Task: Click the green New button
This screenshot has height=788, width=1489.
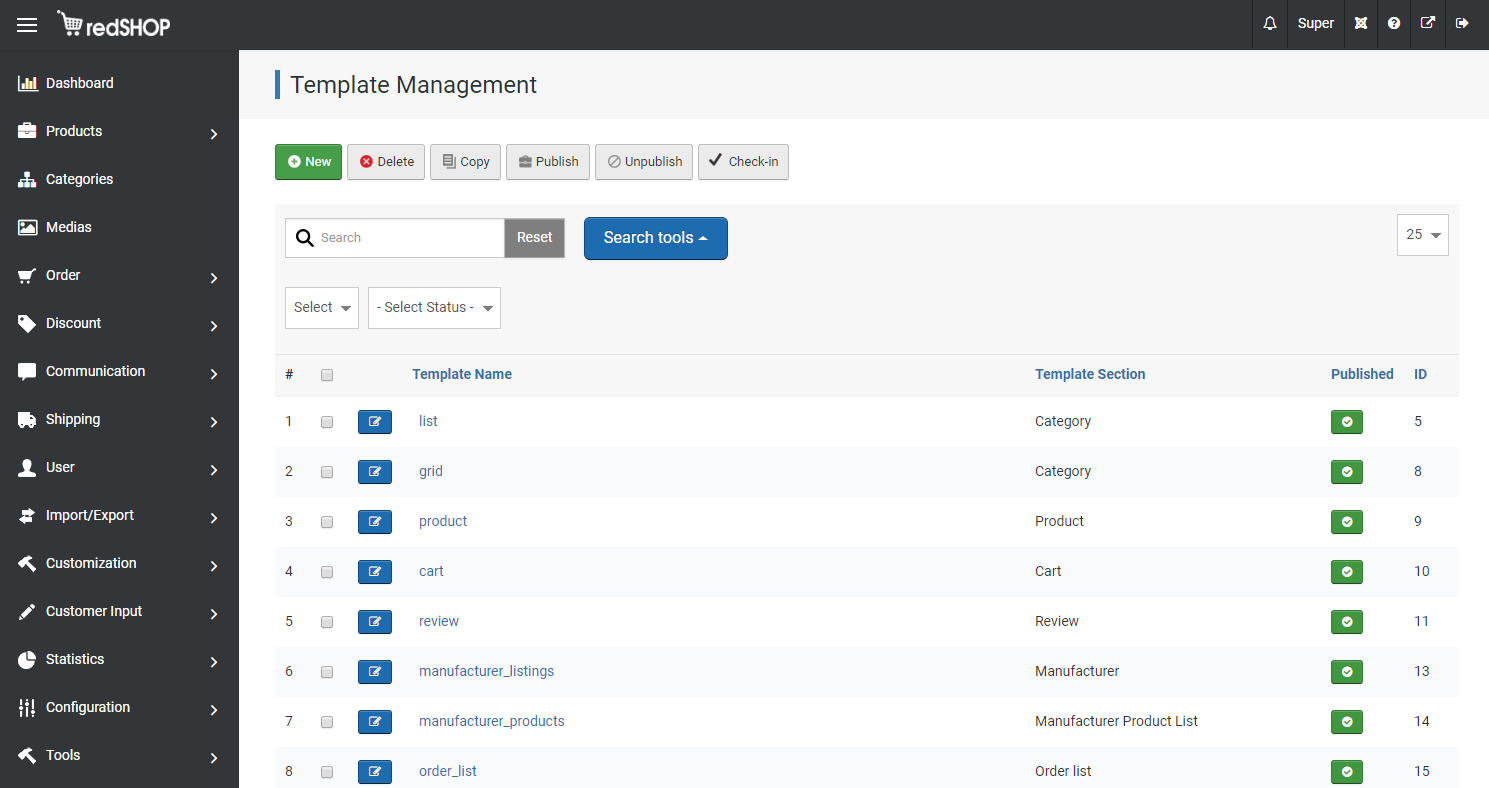Action: pyautogui.click(x=309, y=162)
